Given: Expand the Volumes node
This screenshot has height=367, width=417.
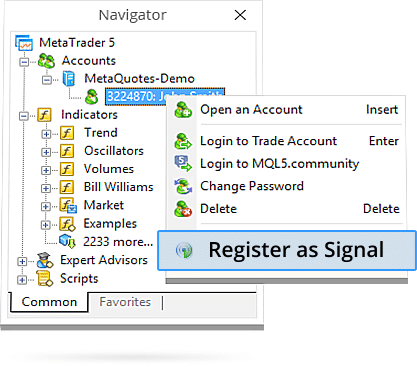Looking at the screenshot, I should coord(46,170).
